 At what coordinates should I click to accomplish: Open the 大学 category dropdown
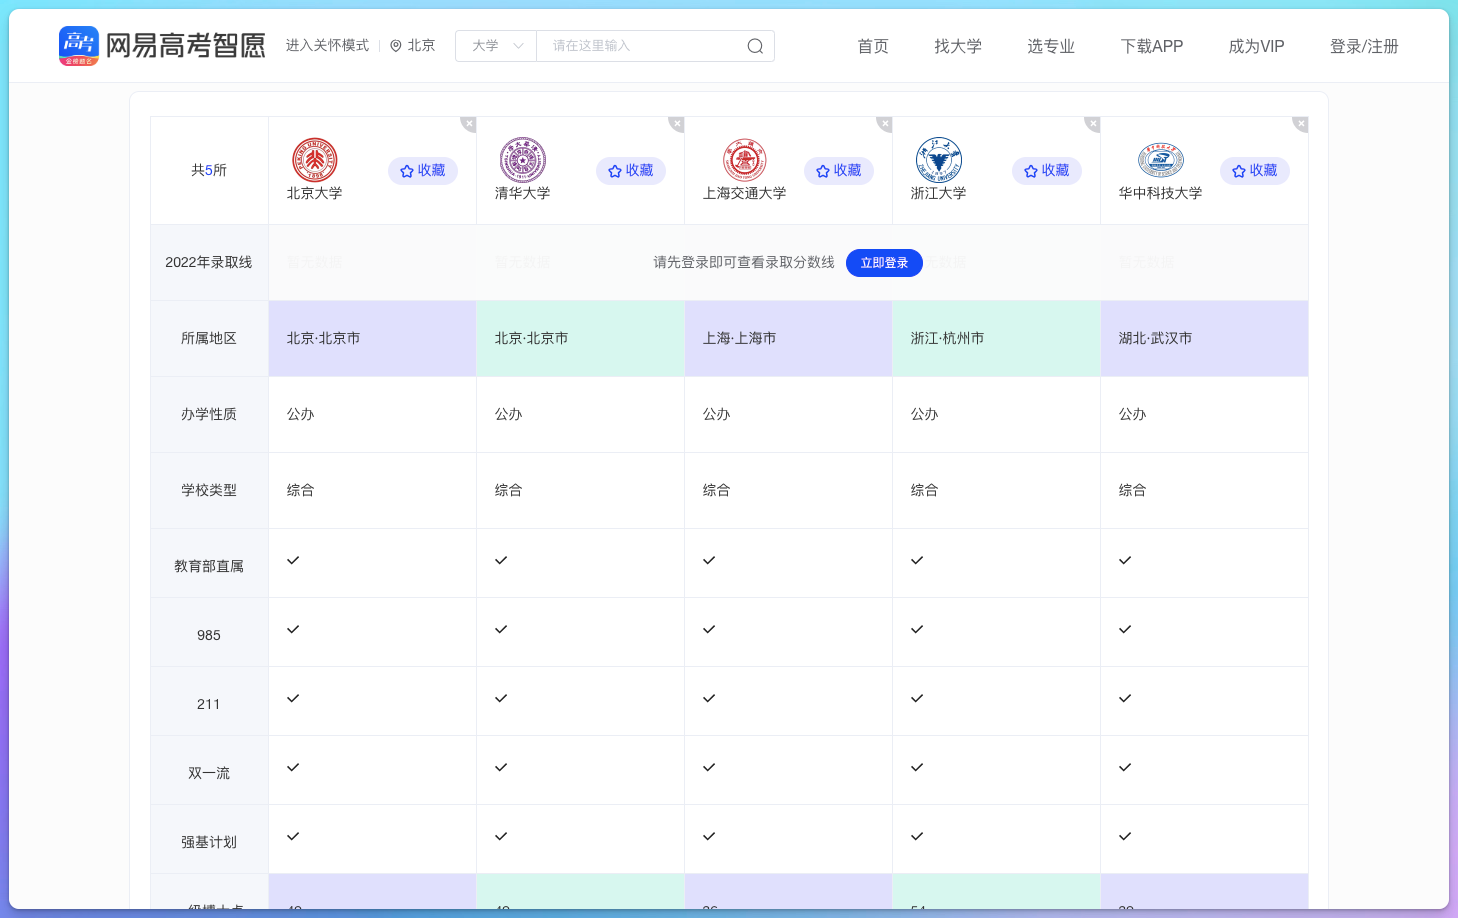495,45
